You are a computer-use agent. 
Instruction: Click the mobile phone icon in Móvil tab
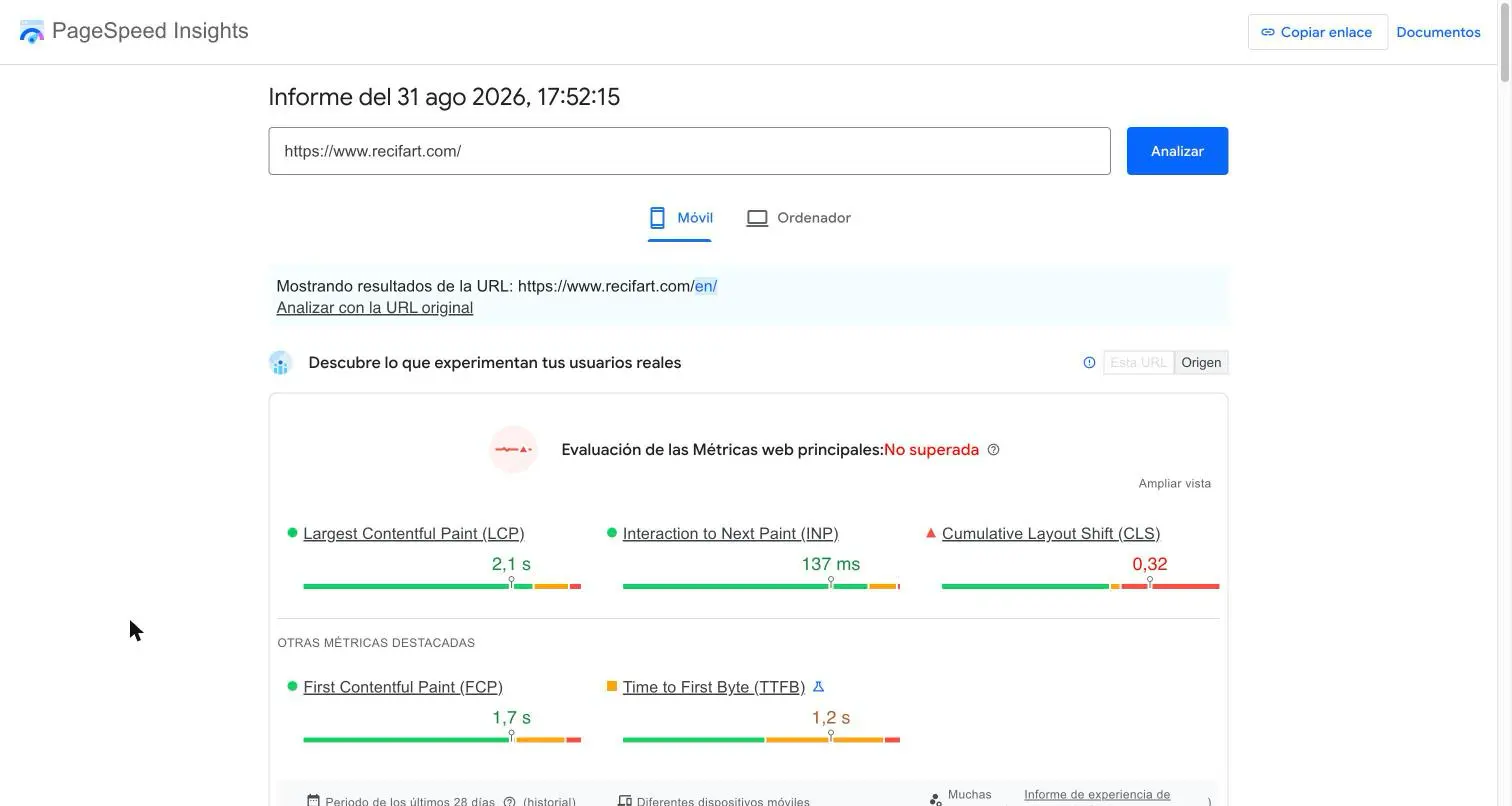[x=657, y=218]
